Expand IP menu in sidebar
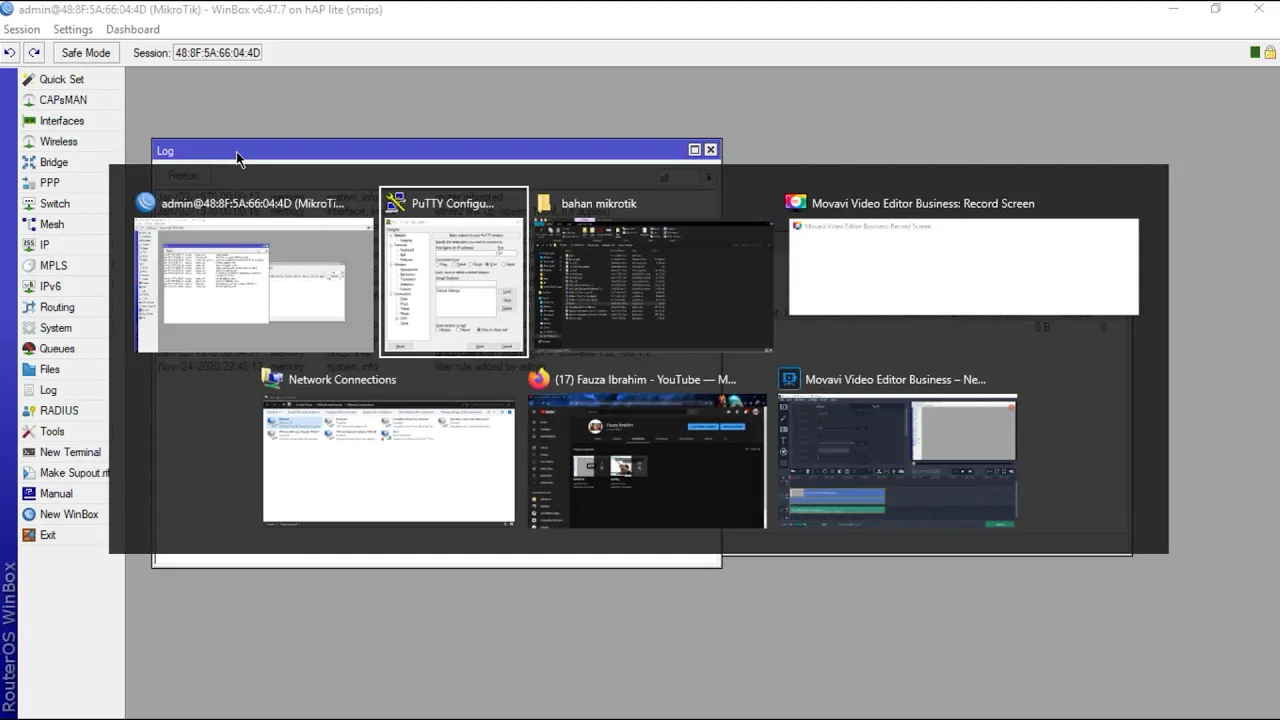This screenshot has width=1280, height=720. (x=44, y=245)
